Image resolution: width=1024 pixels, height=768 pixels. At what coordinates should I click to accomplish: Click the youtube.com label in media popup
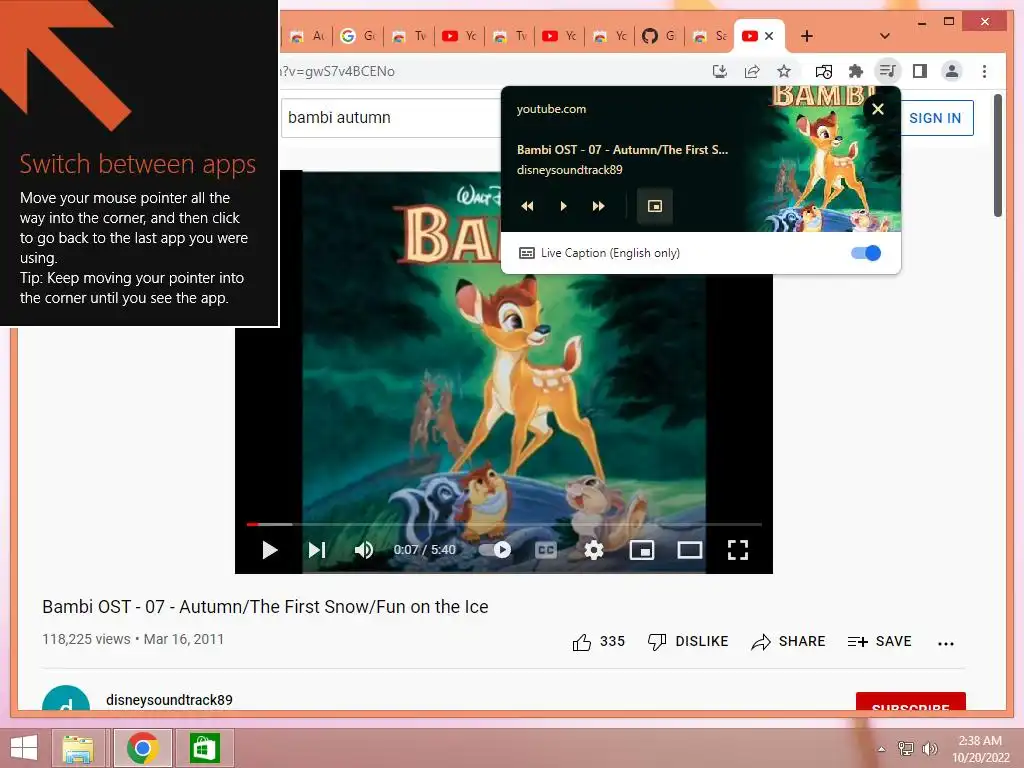pyautogui.click(x=551, y=109)
